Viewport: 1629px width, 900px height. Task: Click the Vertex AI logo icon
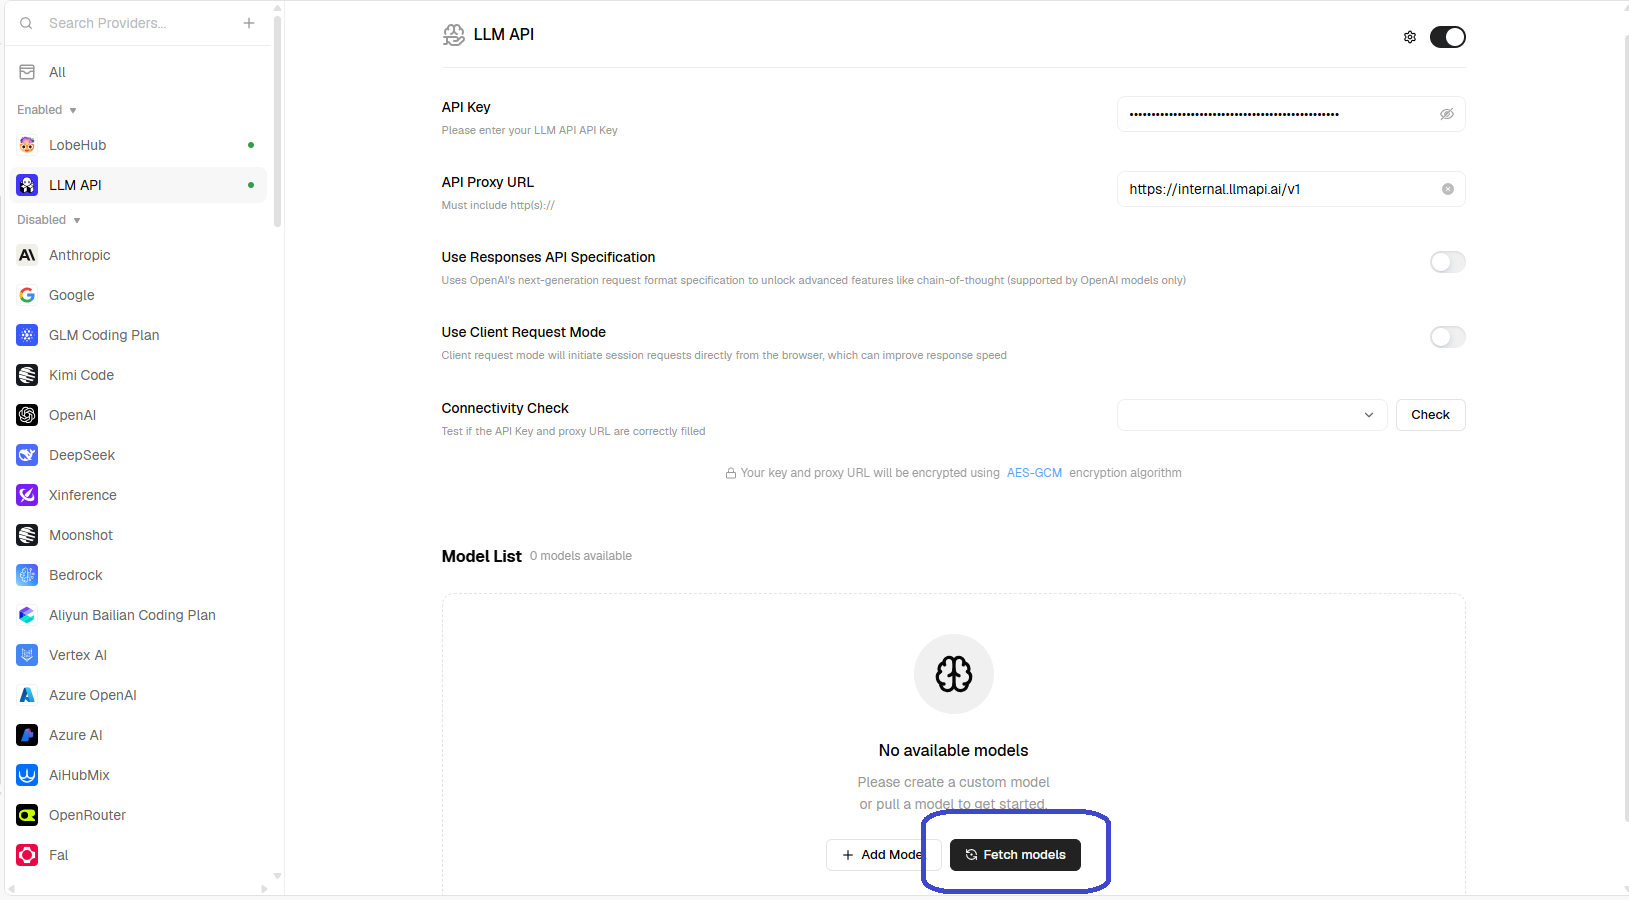coord(27,655)
